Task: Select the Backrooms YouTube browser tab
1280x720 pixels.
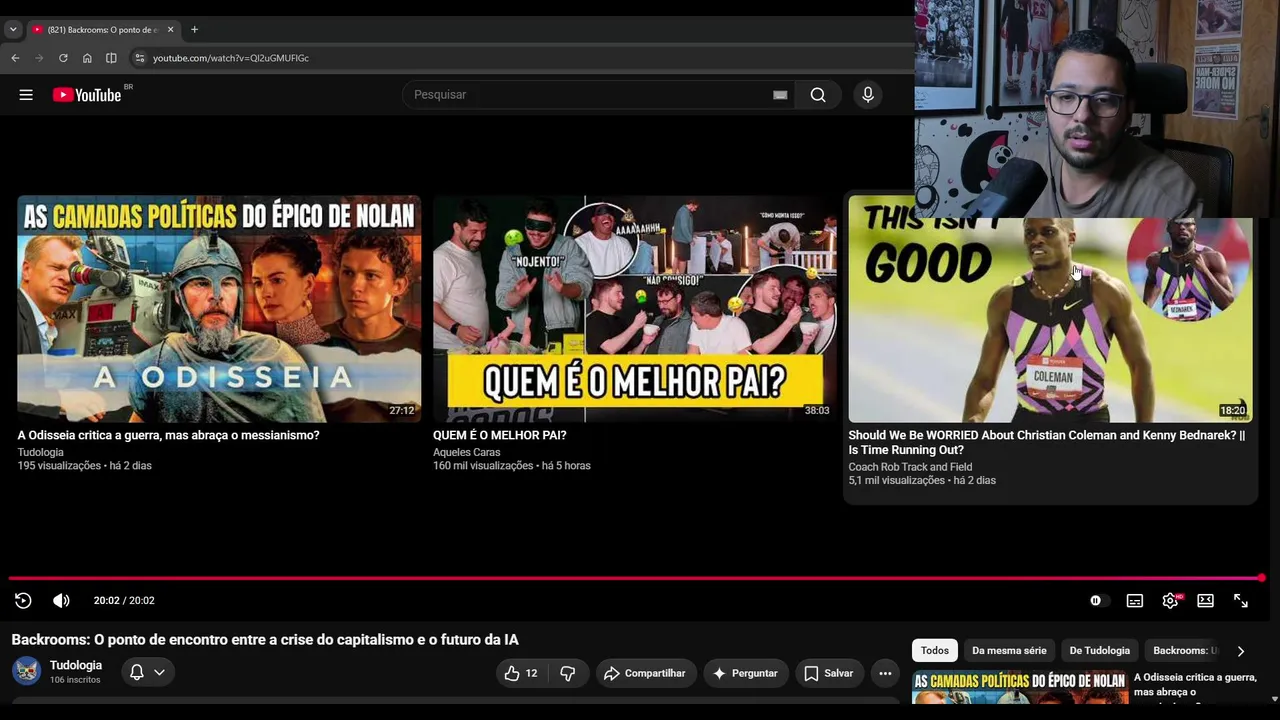Action: pos(103,30)
